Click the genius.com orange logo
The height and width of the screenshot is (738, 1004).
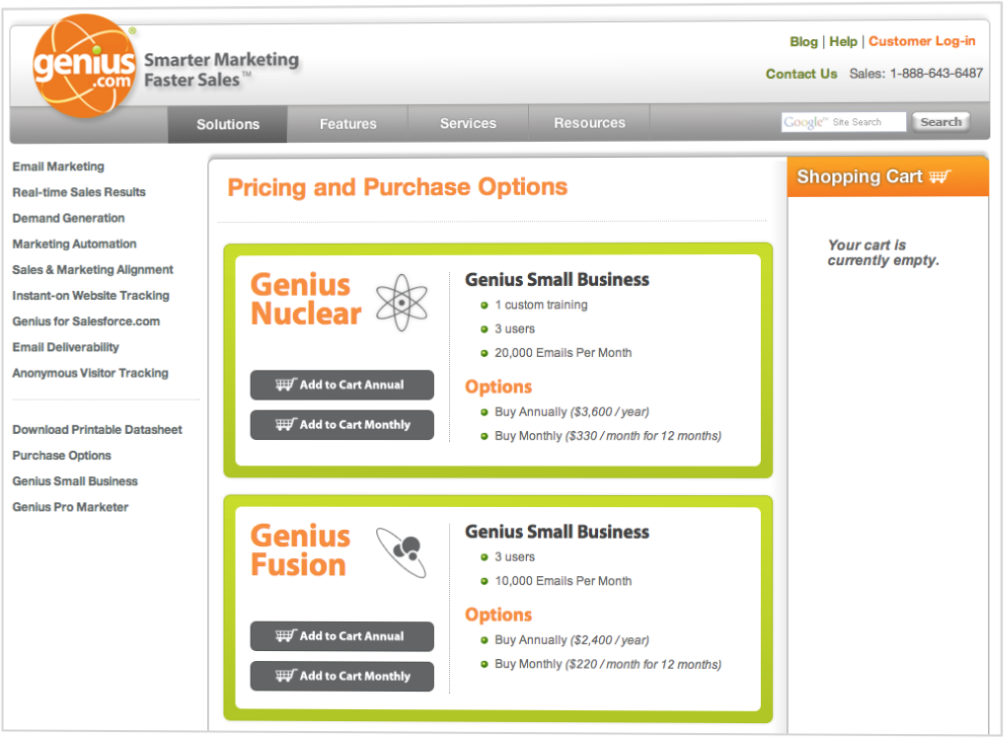coord(85,67)
